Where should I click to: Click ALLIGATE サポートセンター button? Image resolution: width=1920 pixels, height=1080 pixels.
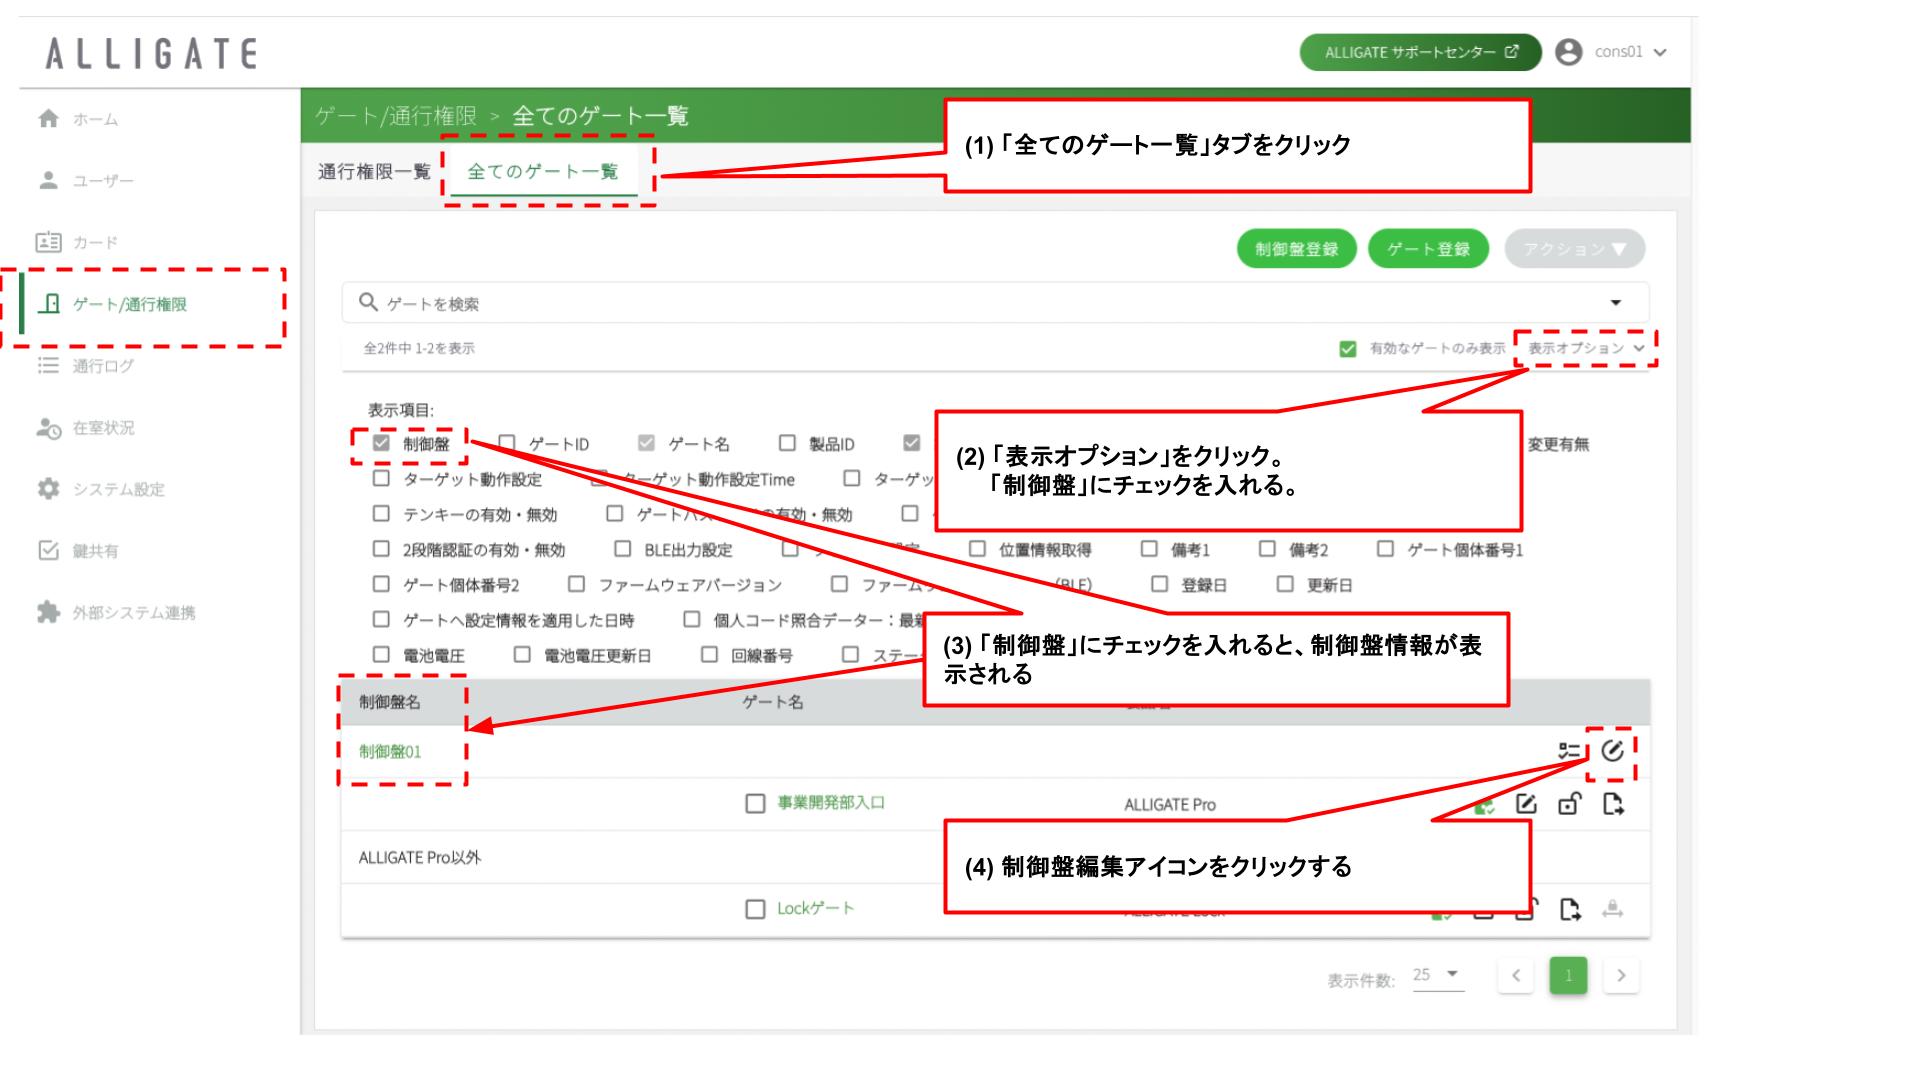[x=1421, y=52]
